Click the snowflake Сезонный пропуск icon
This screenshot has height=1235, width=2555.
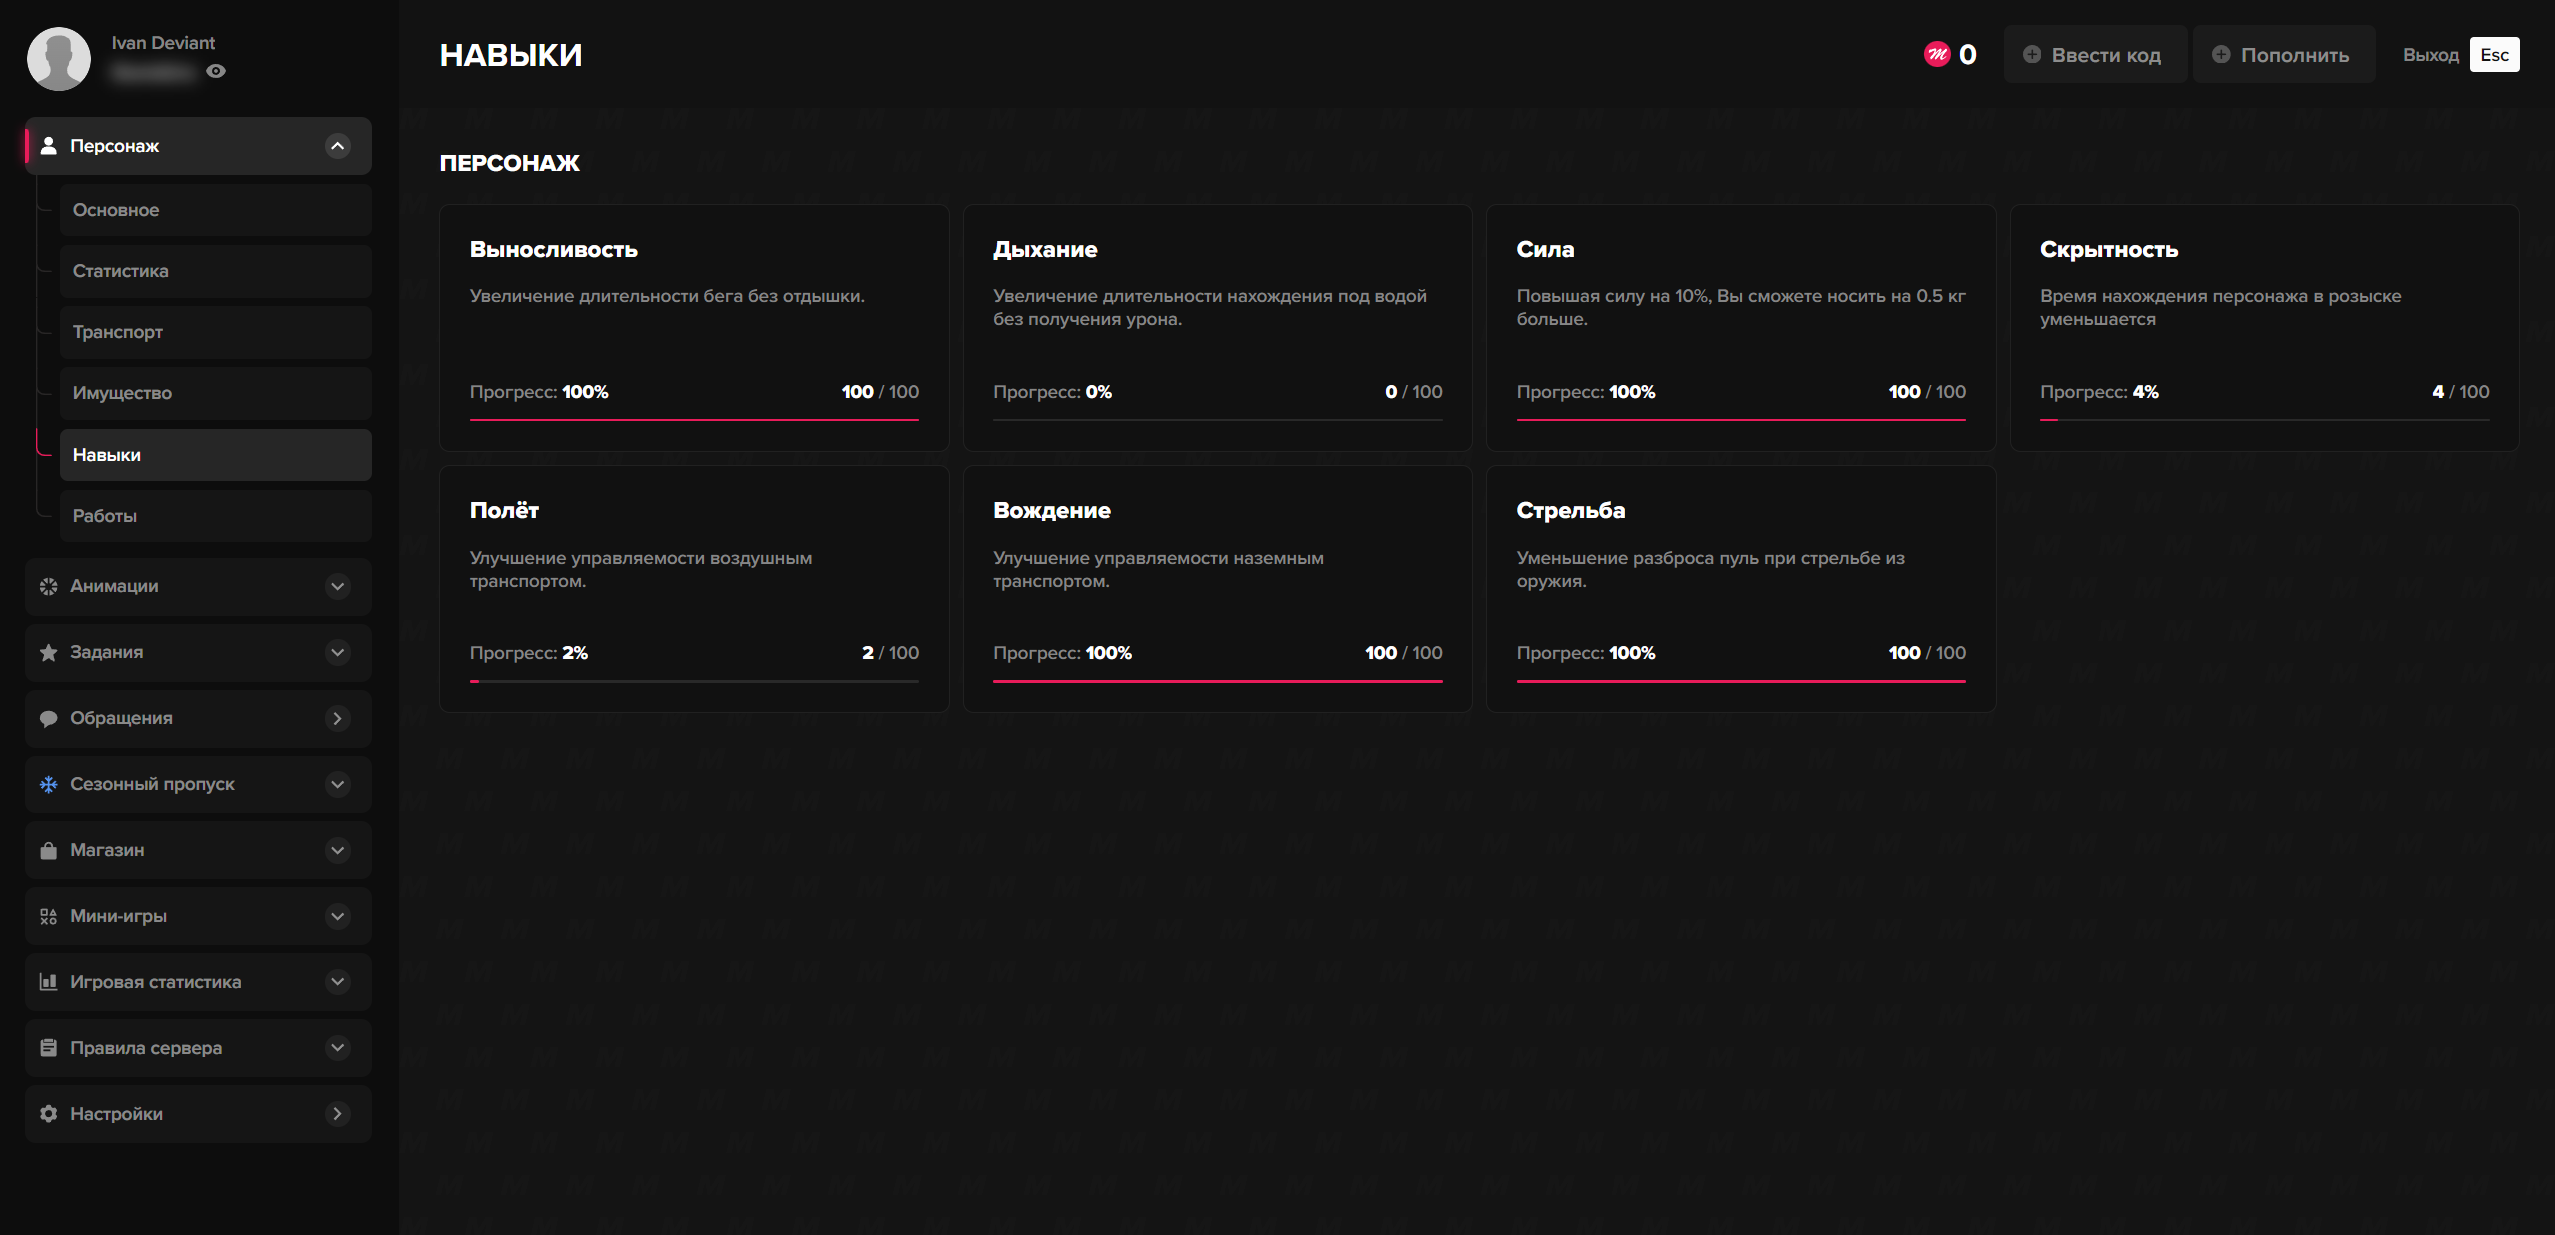pyautogui.click(x=48, y=784)
